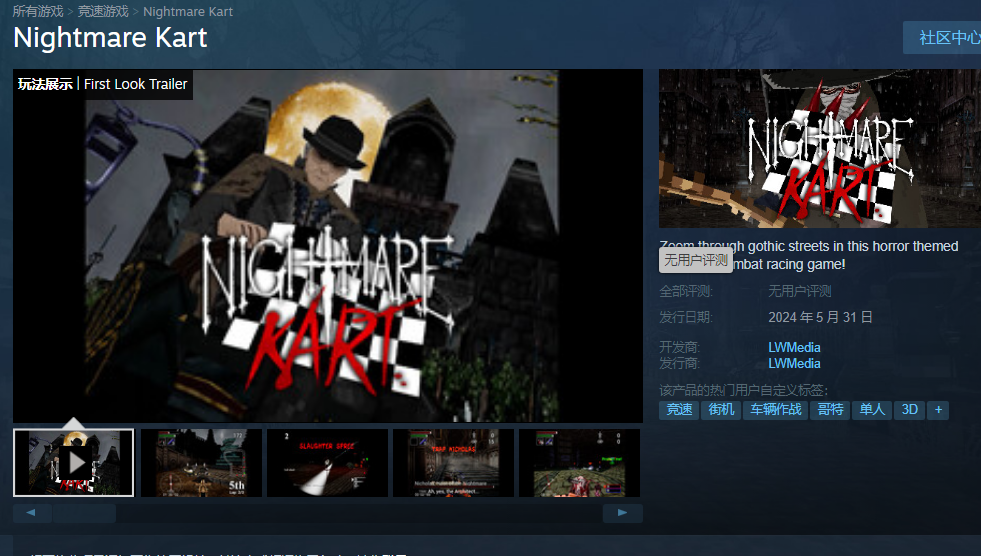981x556 pixels.
Task: Open the 街机 tag
Action: (x=721, y=410)
